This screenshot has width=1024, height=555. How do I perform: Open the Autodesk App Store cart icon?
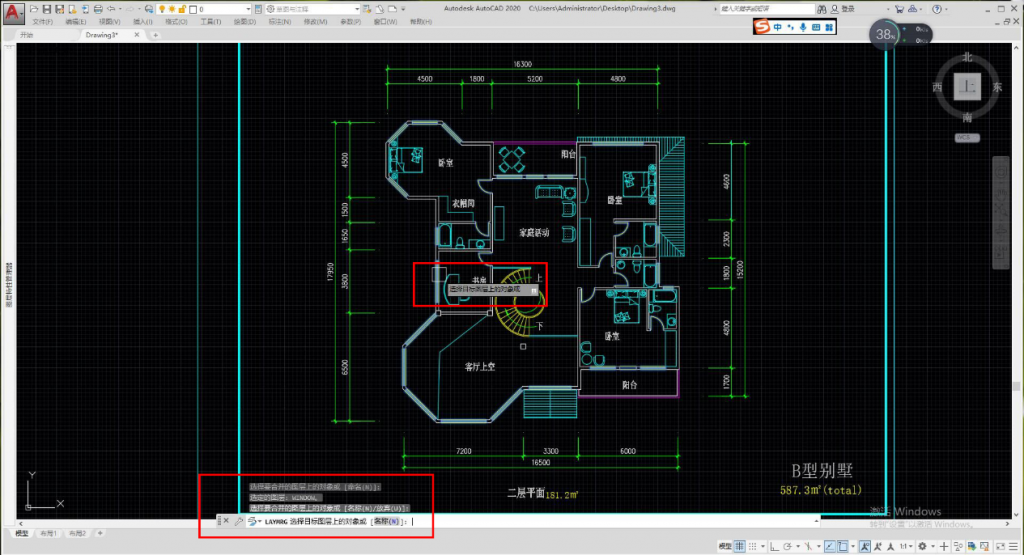[899, 9]
